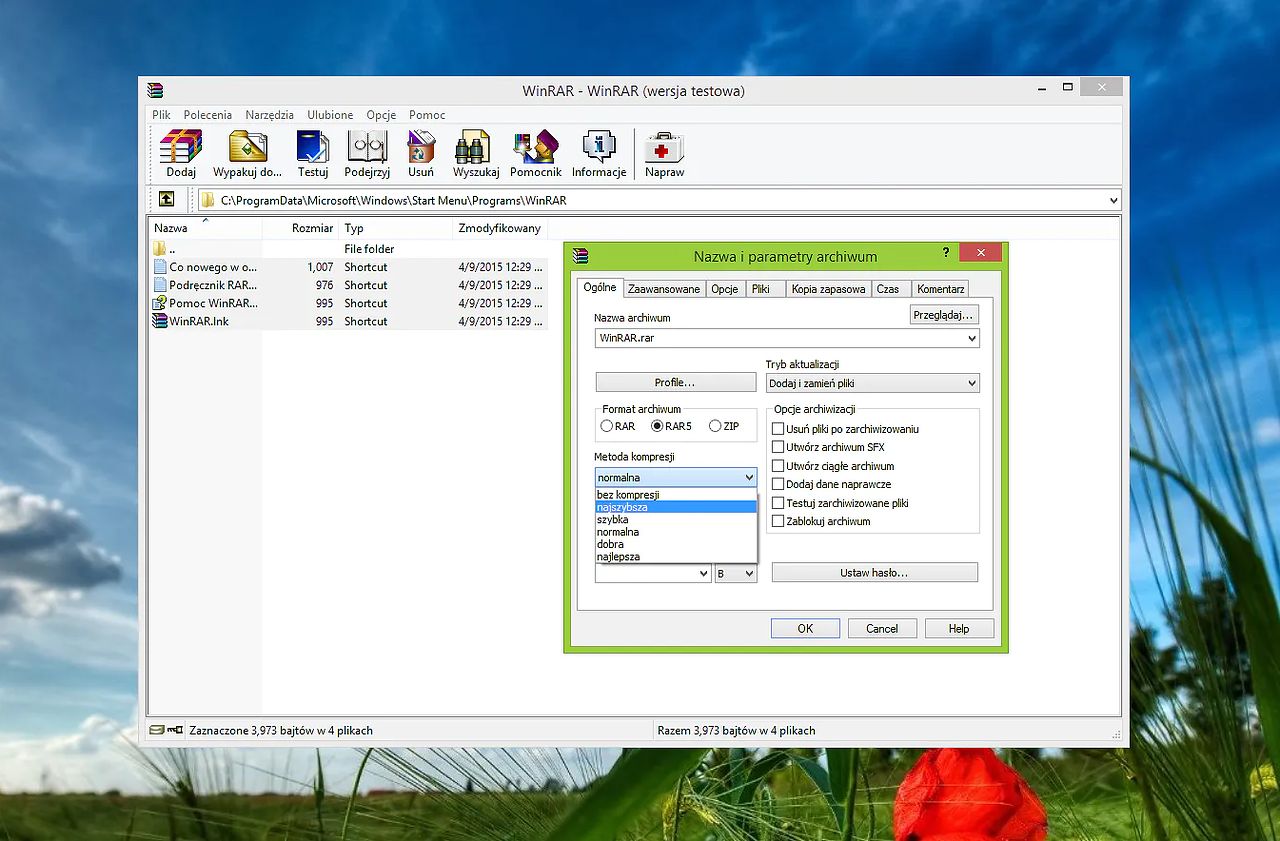This screenshot has width=1280, height=841.
Task: Open the size unit 'B' dropdown
Action: coord(749,574)
